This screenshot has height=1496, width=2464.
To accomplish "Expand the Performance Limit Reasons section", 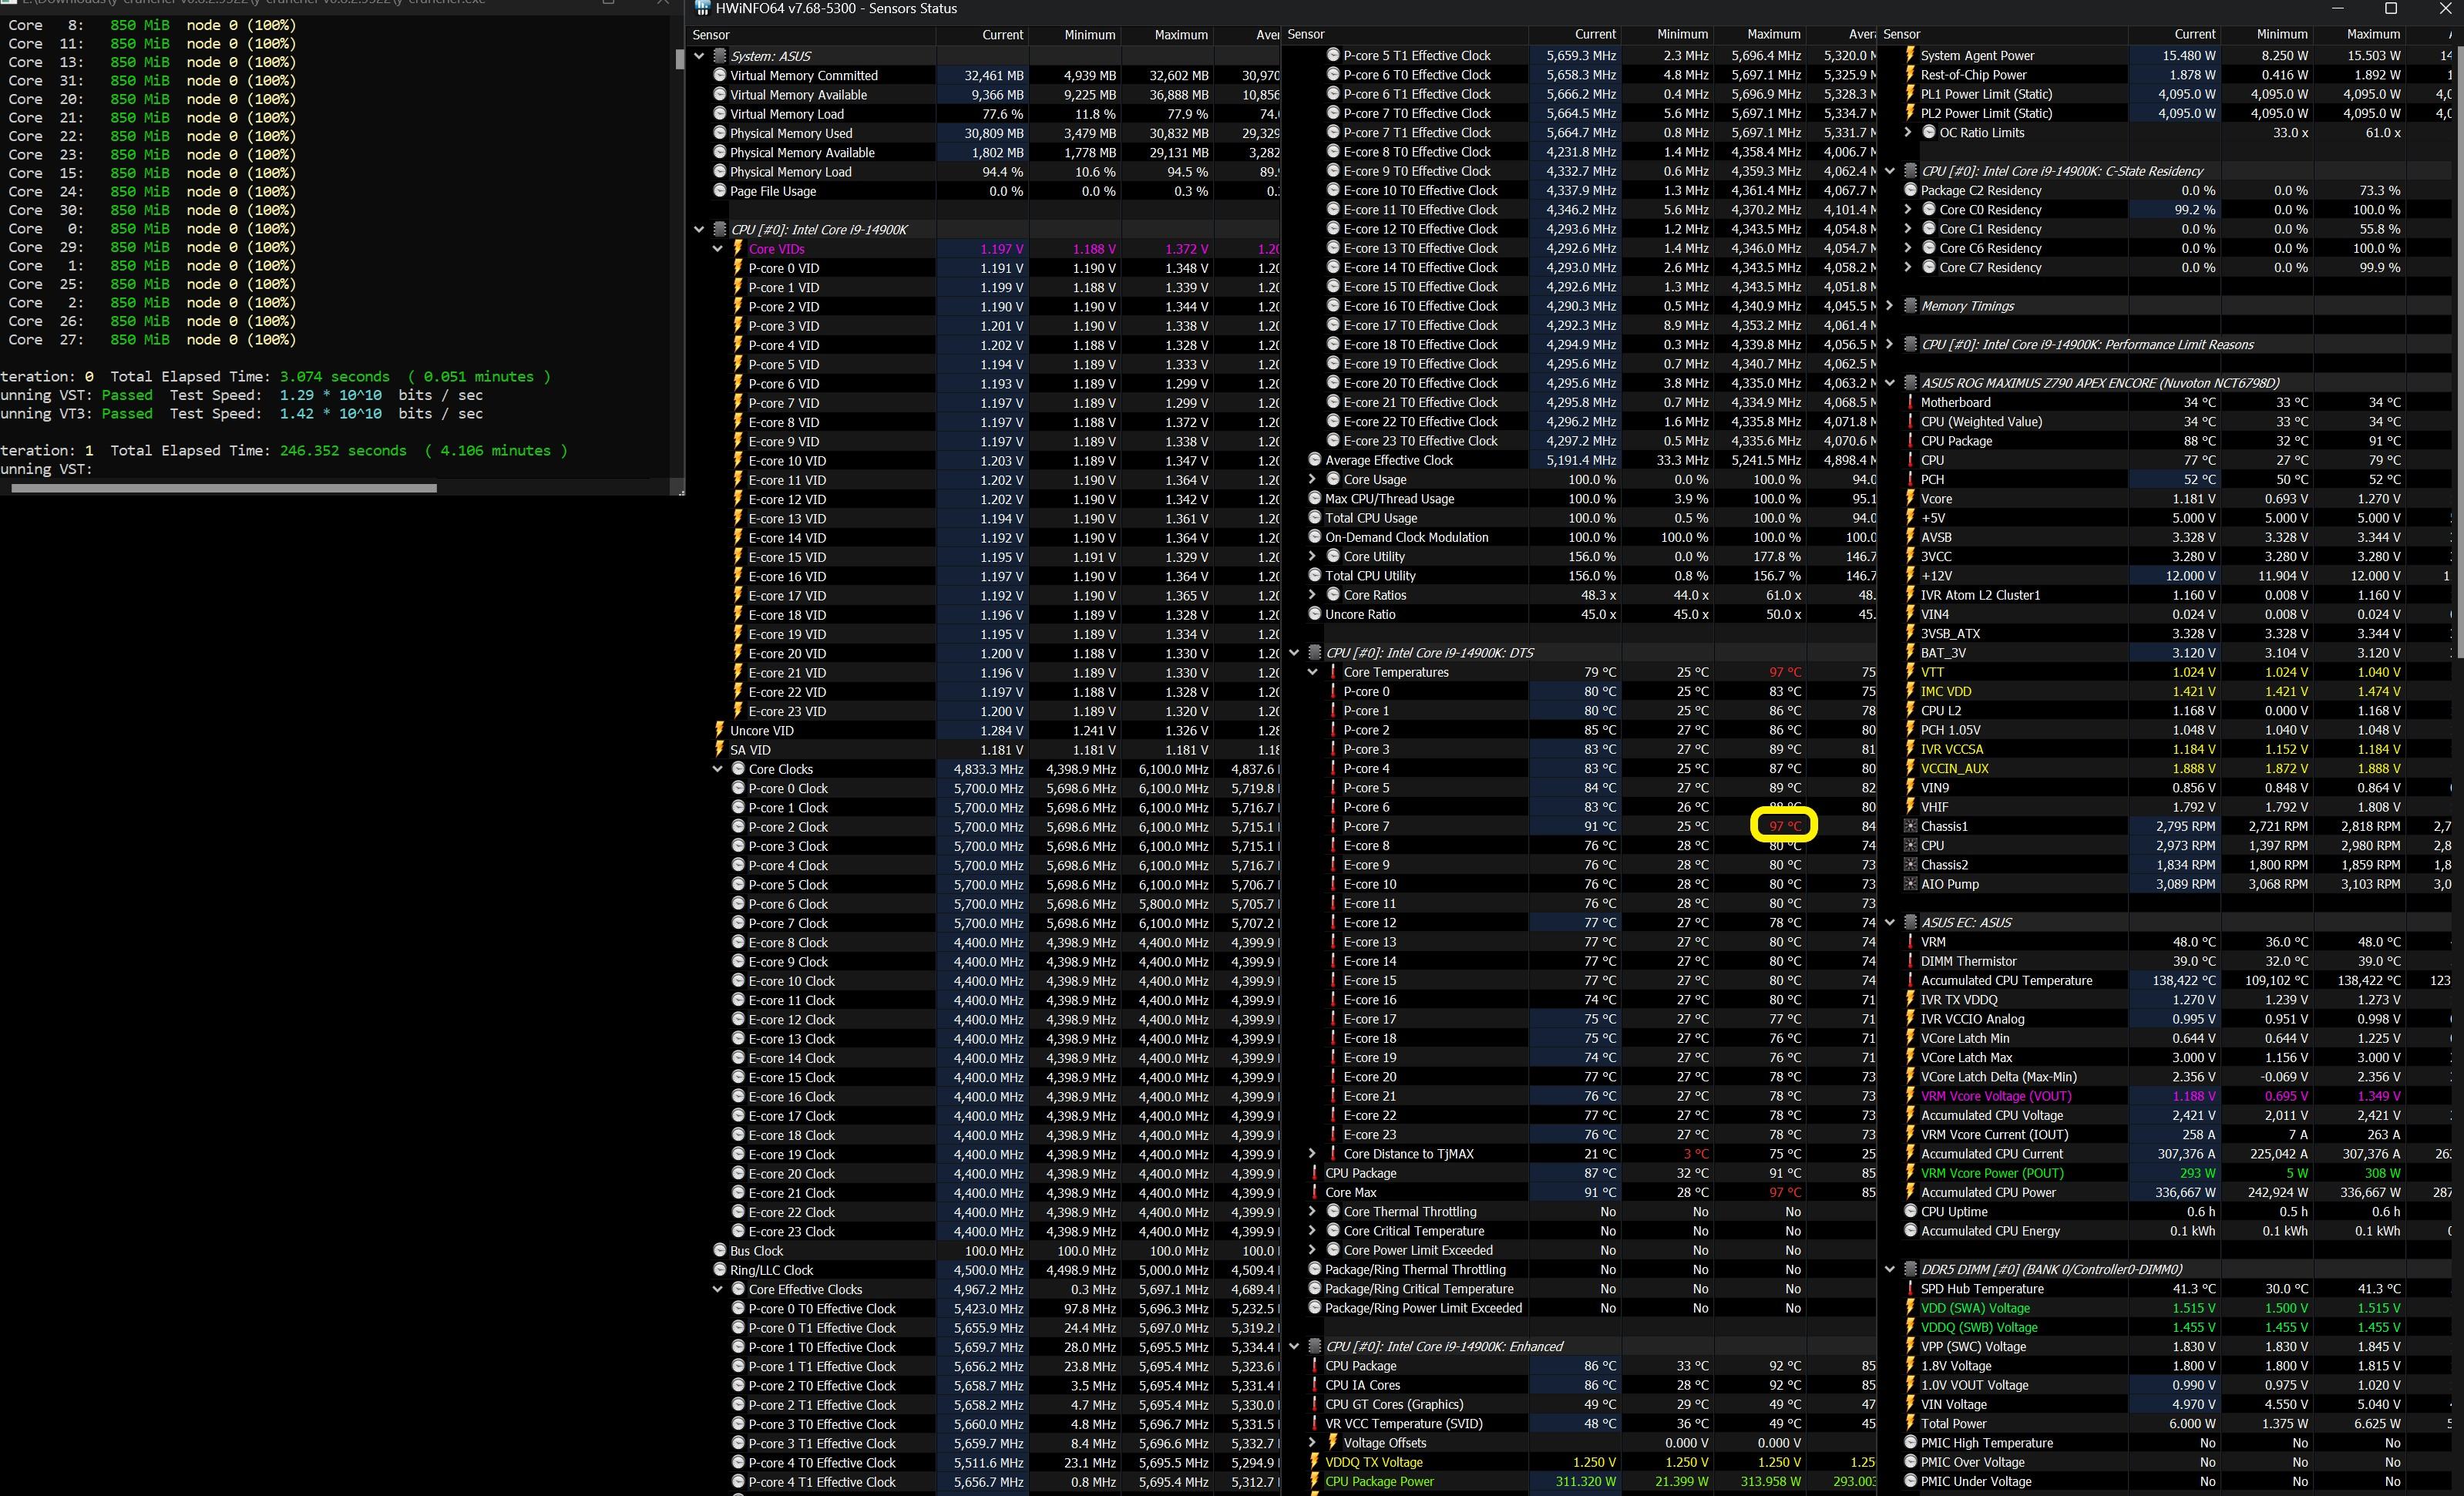I will point(1889,344).
